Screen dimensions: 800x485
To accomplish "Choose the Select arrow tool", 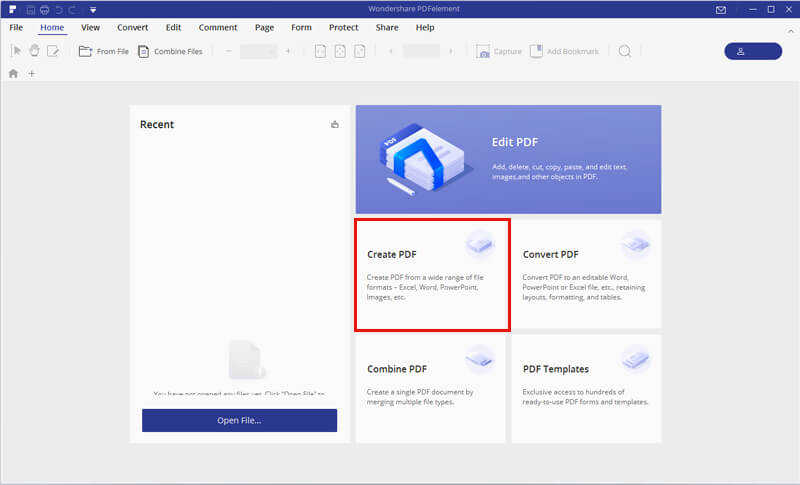I will tap(16, 51).
